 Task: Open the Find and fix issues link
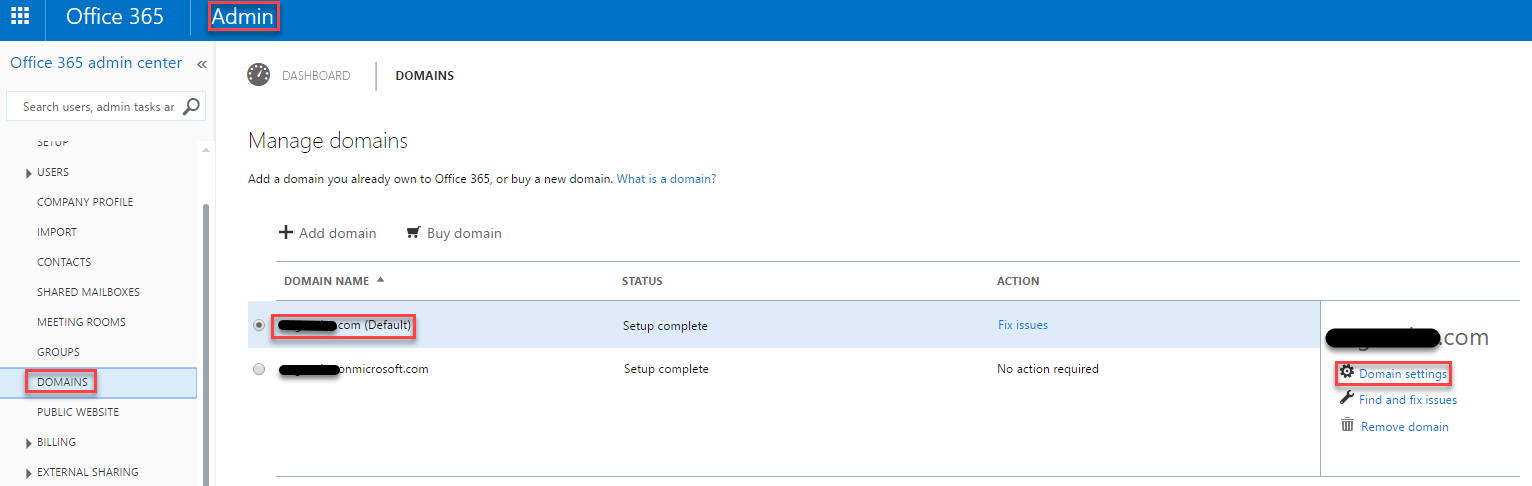1408,400
